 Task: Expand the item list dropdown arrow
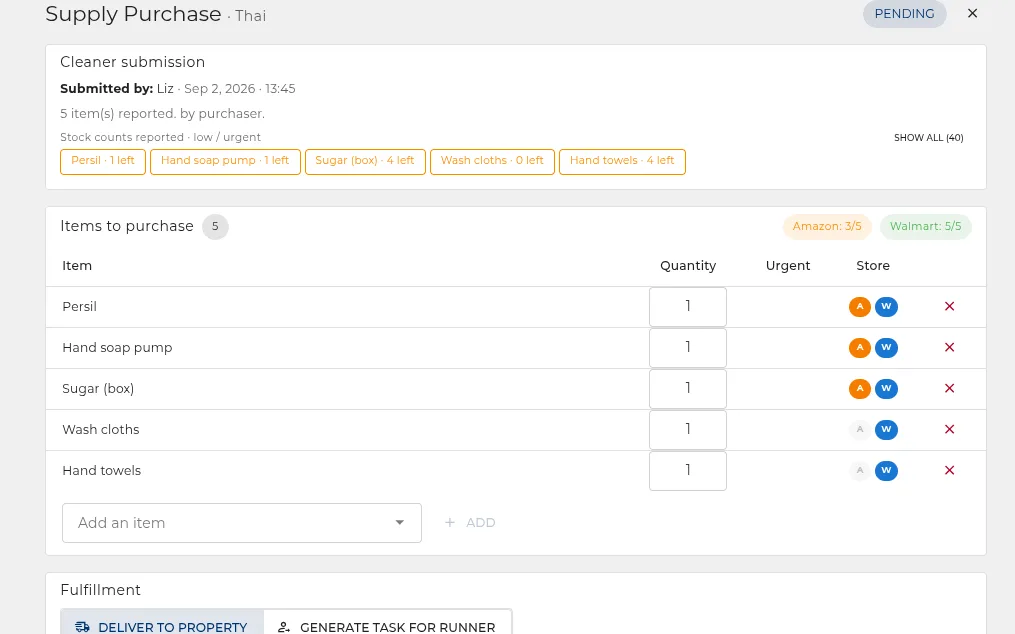click(399, 523)
